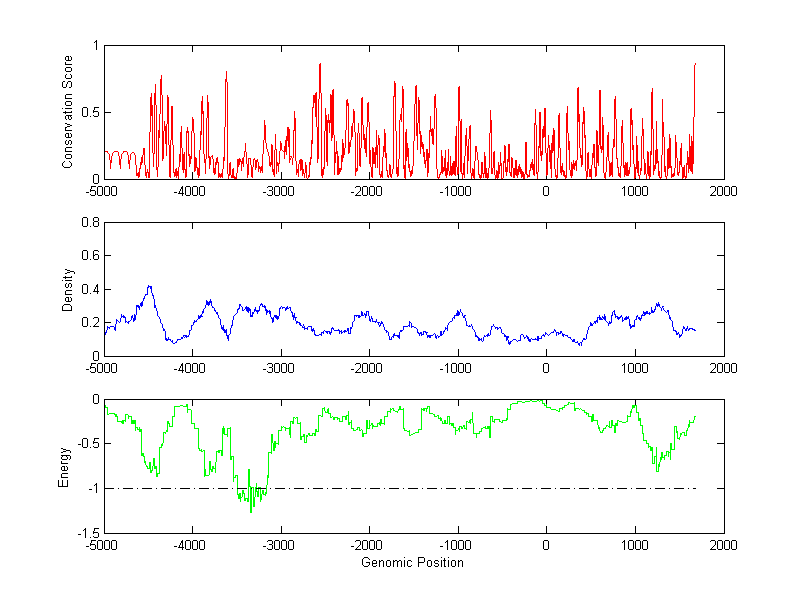Image resolution: width=800 pixels, height=599 pixels.
Task: Select y-tick "0.8" on Density plot
Action: point(90,222)
